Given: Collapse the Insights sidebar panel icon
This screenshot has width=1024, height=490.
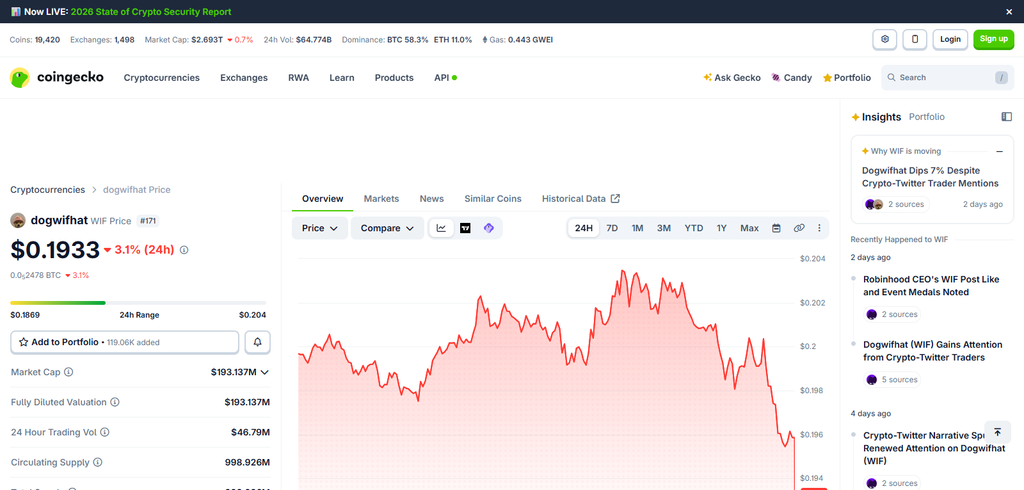Looking at the screenshot, I should click(1006, 116).
